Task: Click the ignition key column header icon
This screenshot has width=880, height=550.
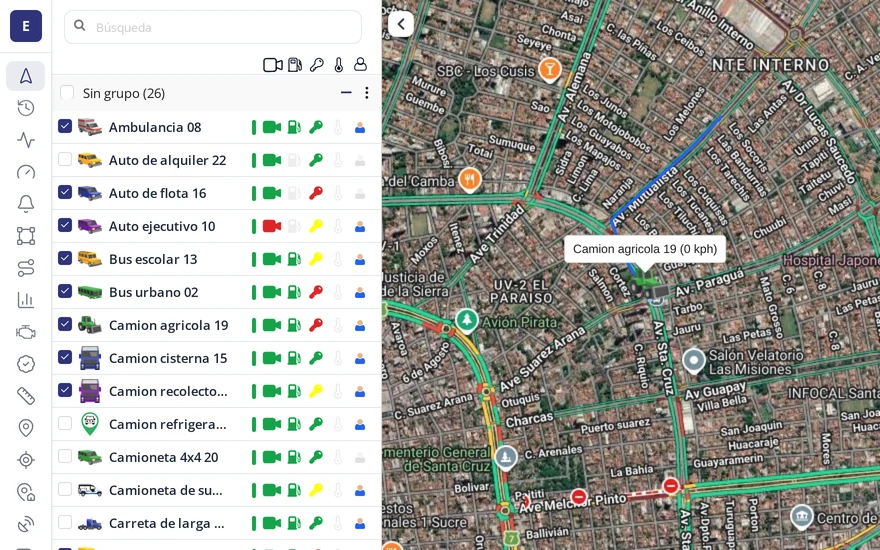Action: point(317,65)
